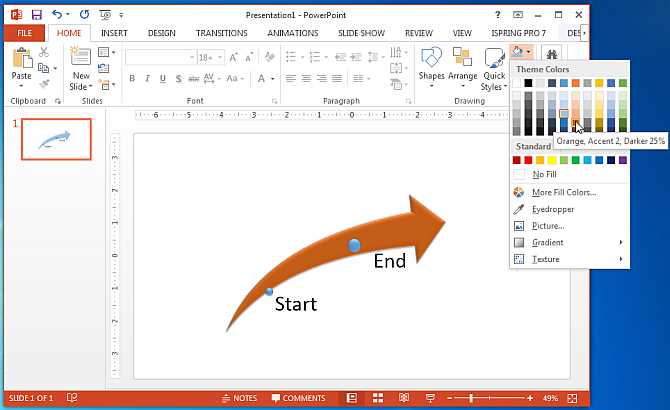Toggle Bold formatting
670x410 pixels.
click(132, 79)
